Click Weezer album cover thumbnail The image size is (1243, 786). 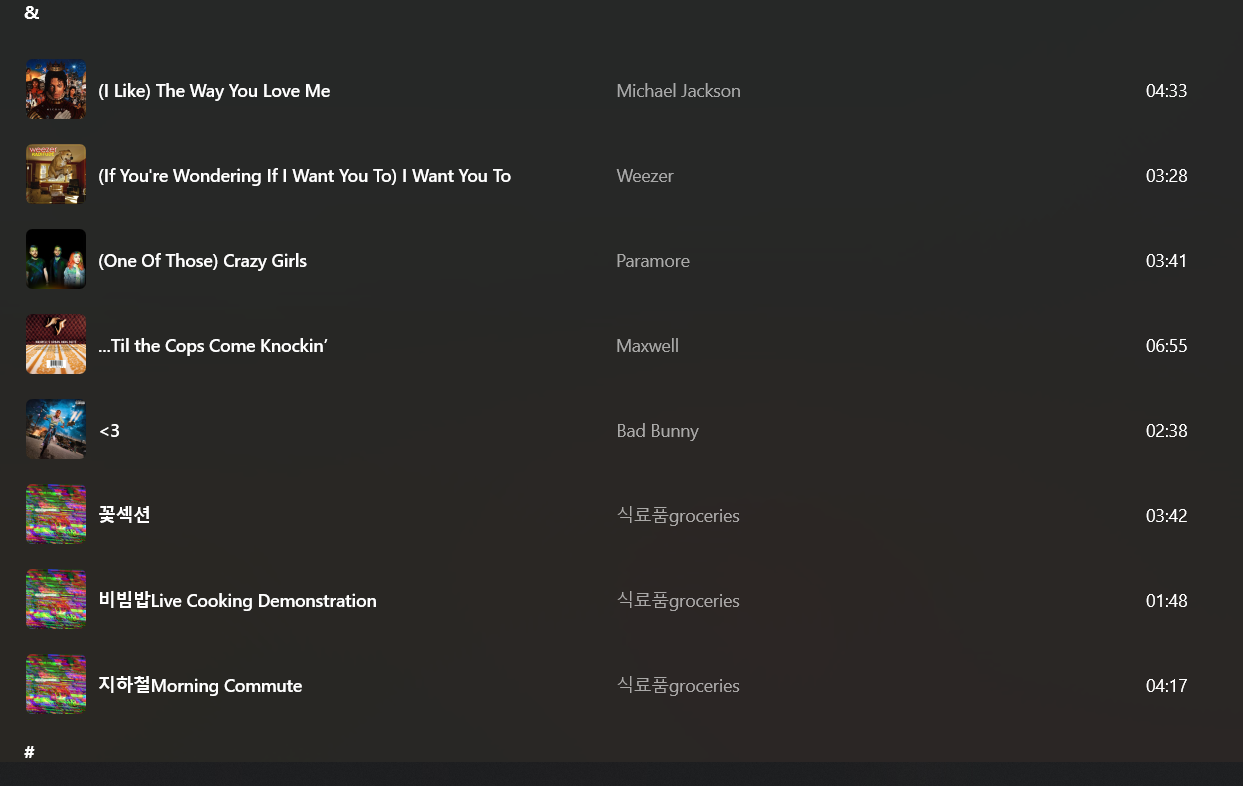(56, 175)
